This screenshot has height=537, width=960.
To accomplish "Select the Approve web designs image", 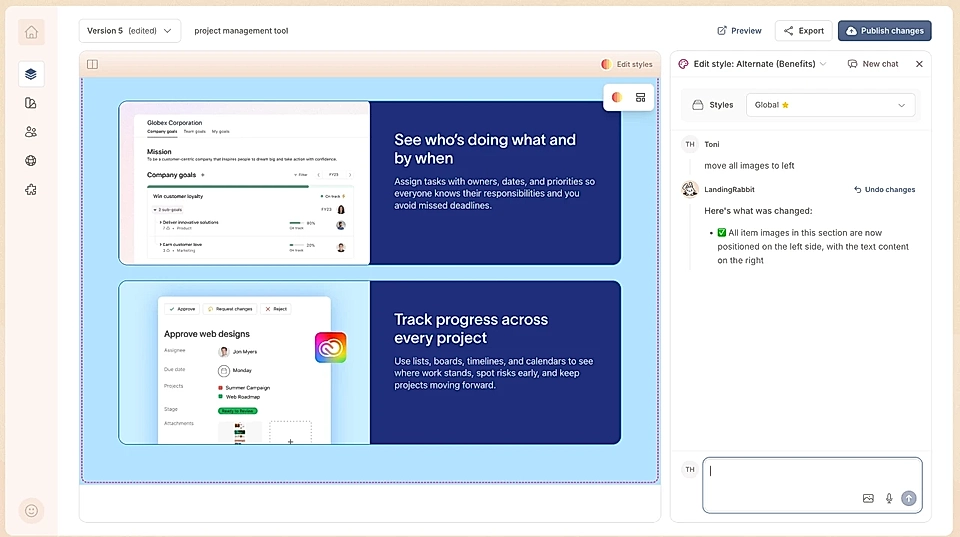I will point(245,362).
